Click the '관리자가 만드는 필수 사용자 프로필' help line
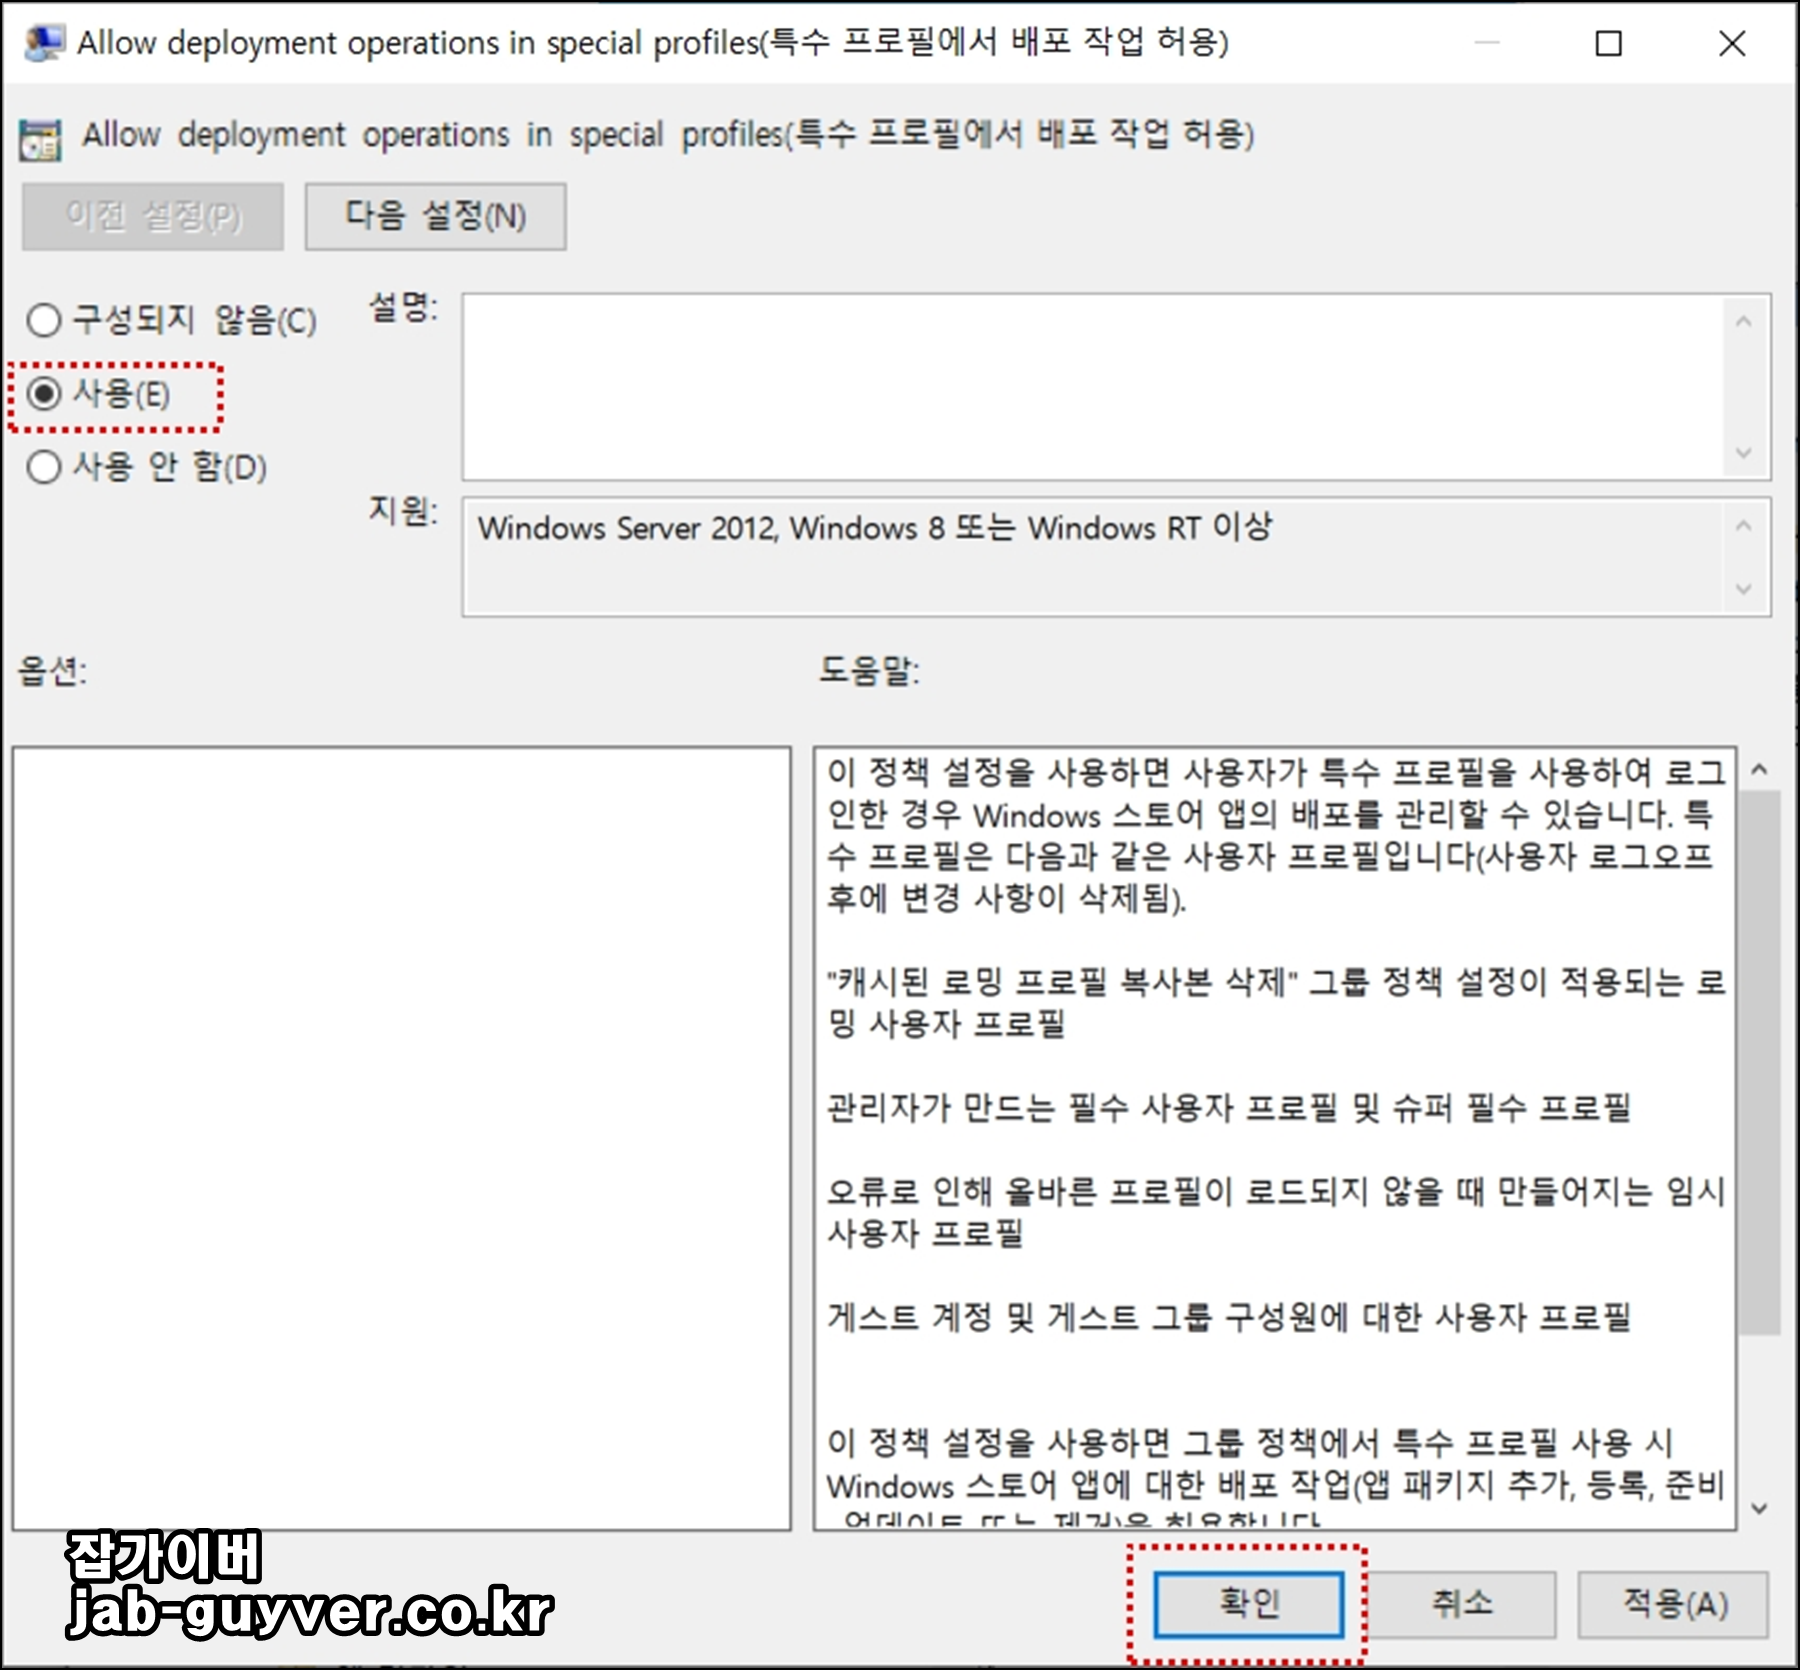The image size is (1800, 1670). [1228, 1108]
